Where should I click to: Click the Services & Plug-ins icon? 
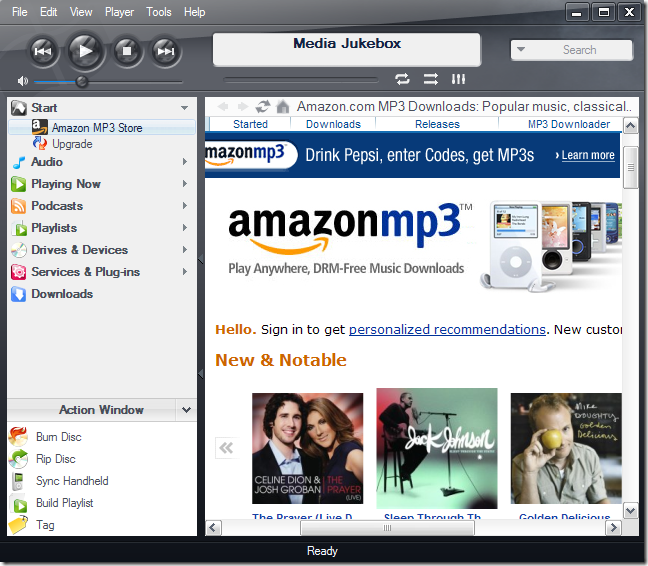19,272
